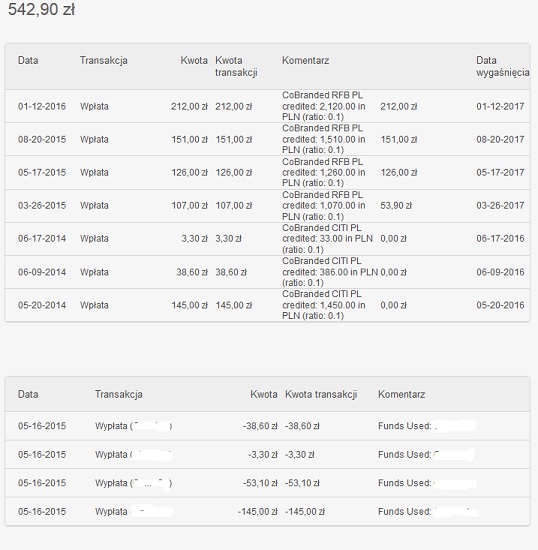The width and height of the screenshot is (538, 550).
Task: Select the 01-12-2016 deposit row date
Action: click(42, 106)
